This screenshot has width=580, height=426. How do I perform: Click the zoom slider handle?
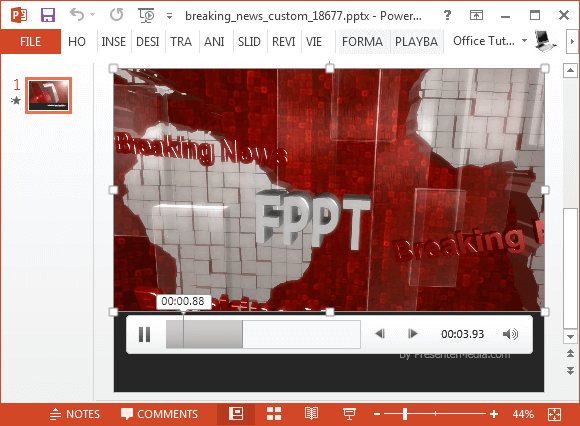[405, 414]
